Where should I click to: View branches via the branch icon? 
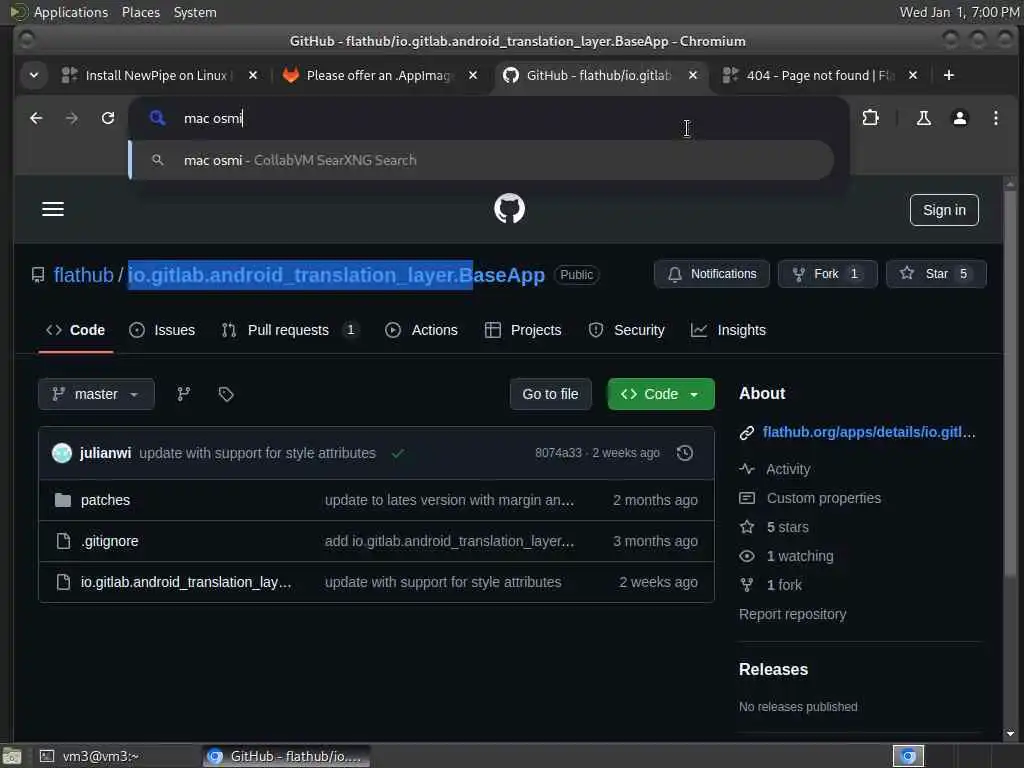(184, 394)
